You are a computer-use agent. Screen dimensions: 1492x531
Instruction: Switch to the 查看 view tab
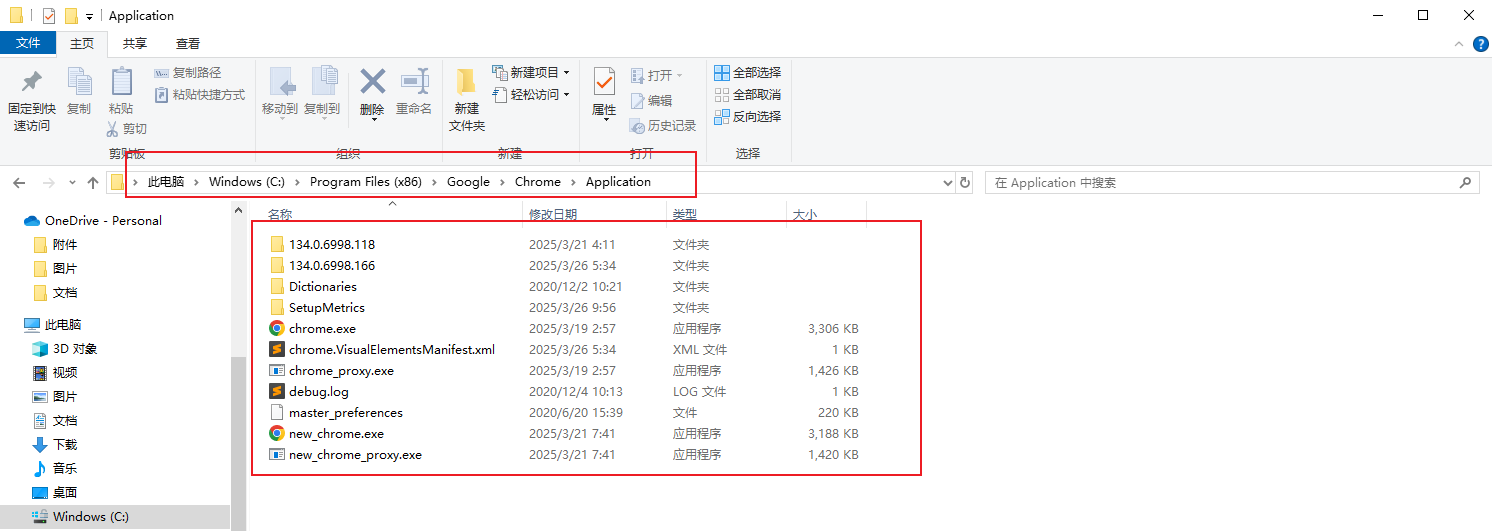pos(188,43)
